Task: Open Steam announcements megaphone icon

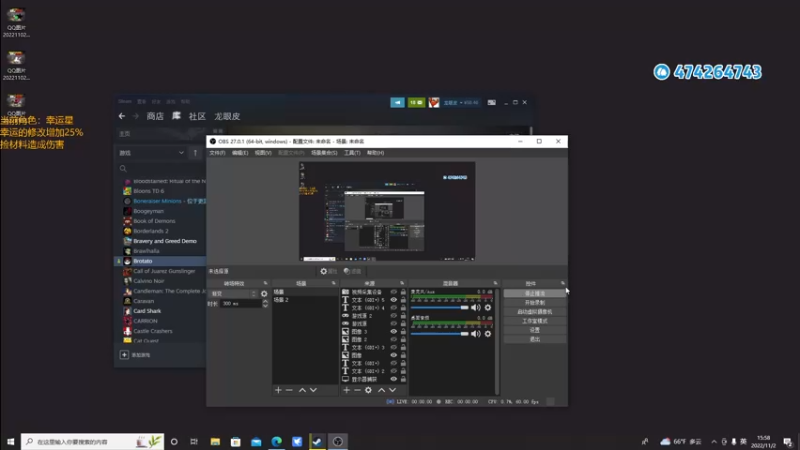Action: click(397, 103)
